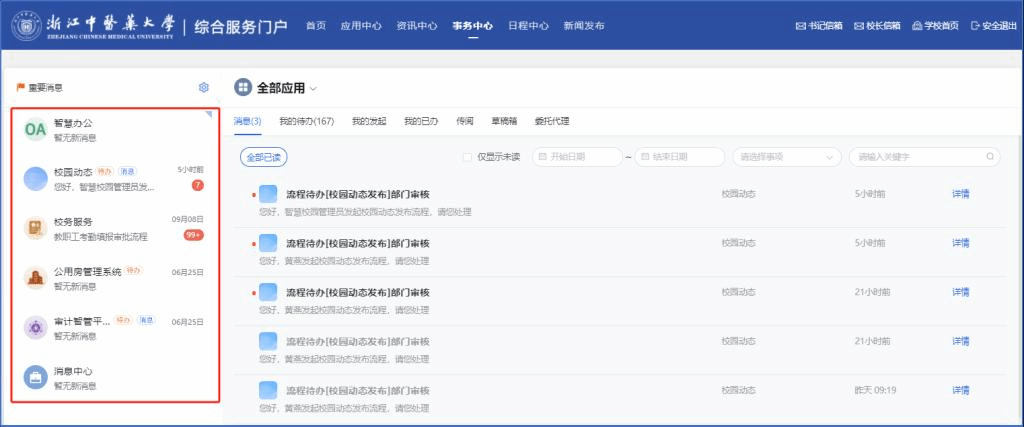Image resolution: width=1024 pixels, height=427 pixels.
Task: Click the 校务服务 sidebar icon
Action: (35, 227)
